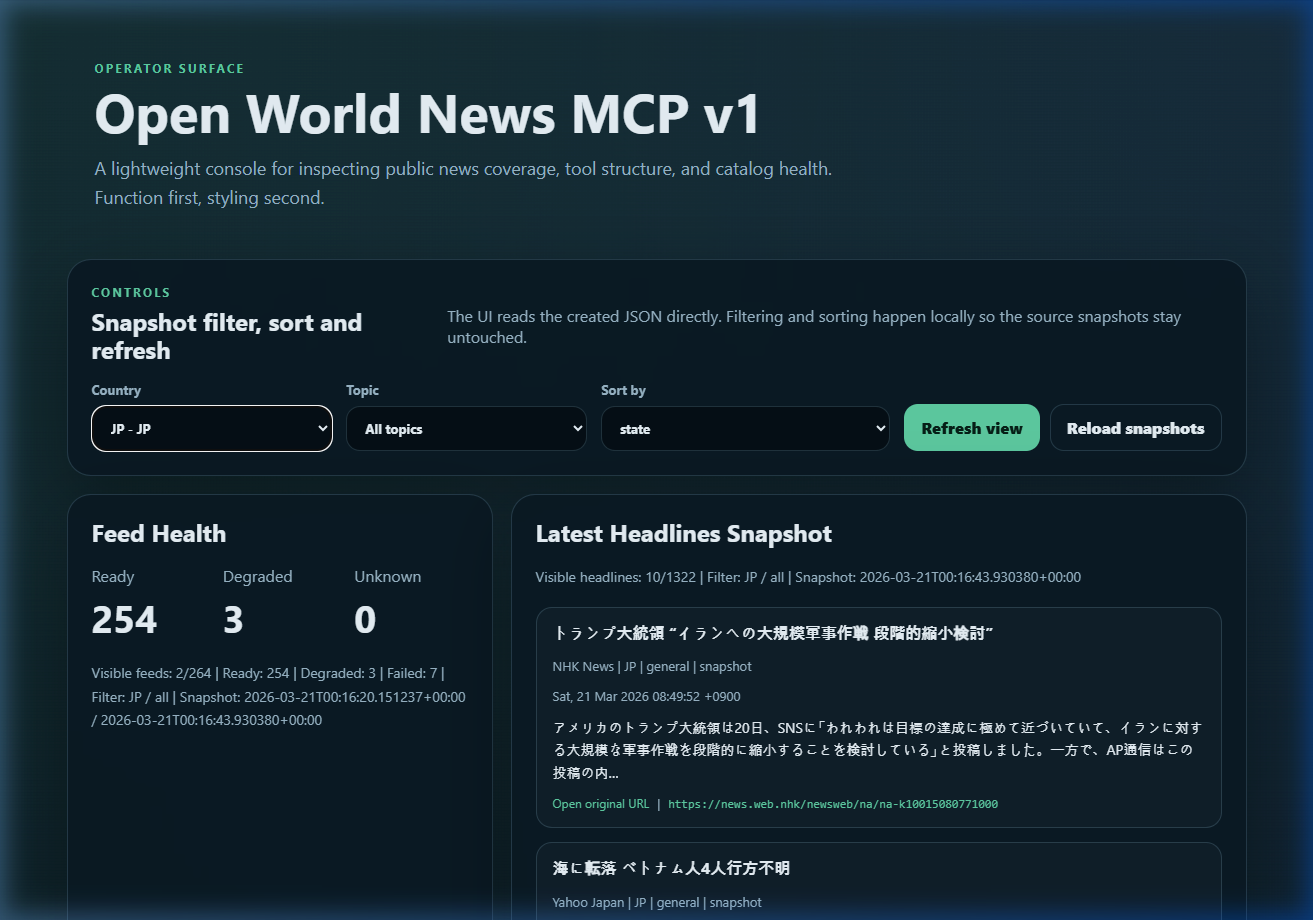Click the Latest Headlines Snapshot heading
Screen dimensions: 1313x920
[684, 534]
